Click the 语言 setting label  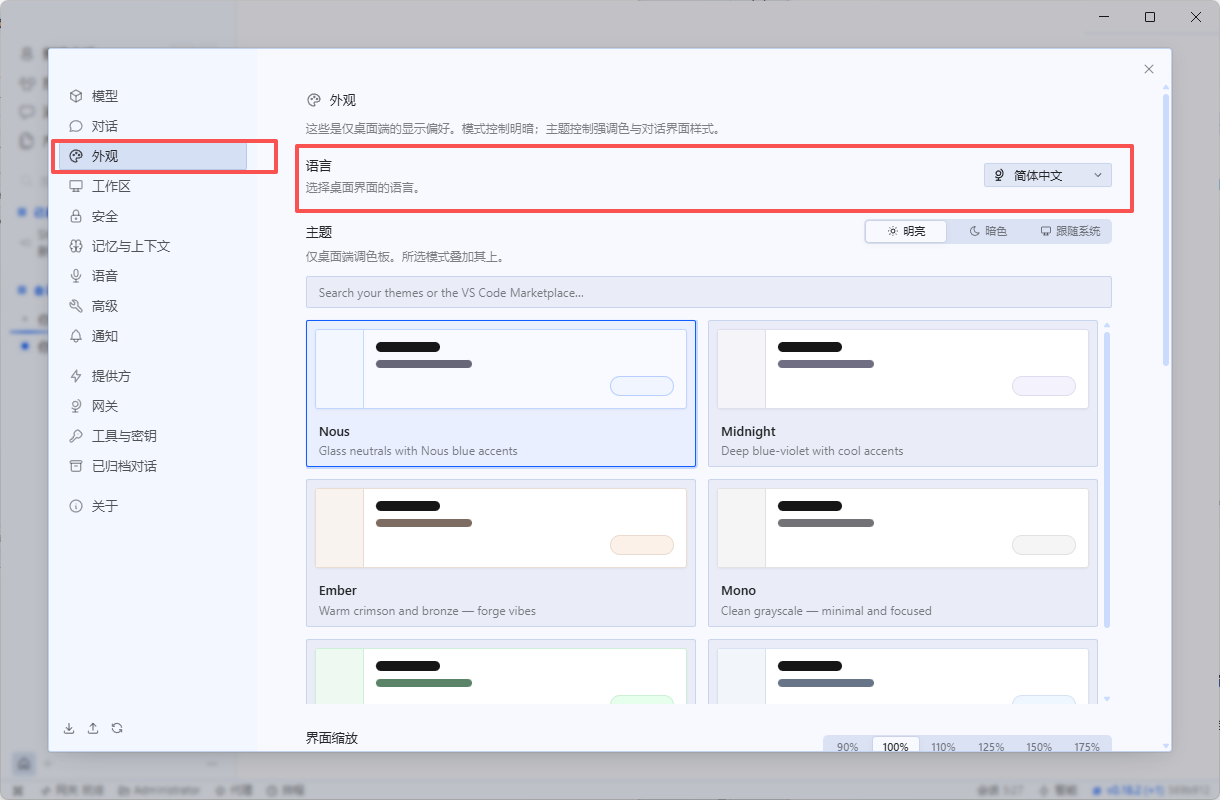(x=319, y=166)
